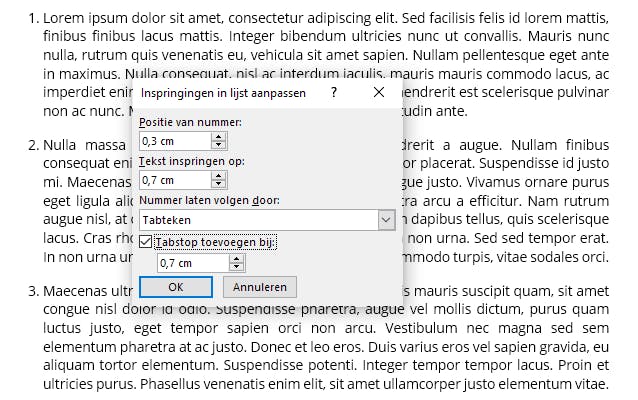Click the Tabstop toevoegen bij label
Image resolution: width=638 pixels, height=400 pixels.
(214, 241)
